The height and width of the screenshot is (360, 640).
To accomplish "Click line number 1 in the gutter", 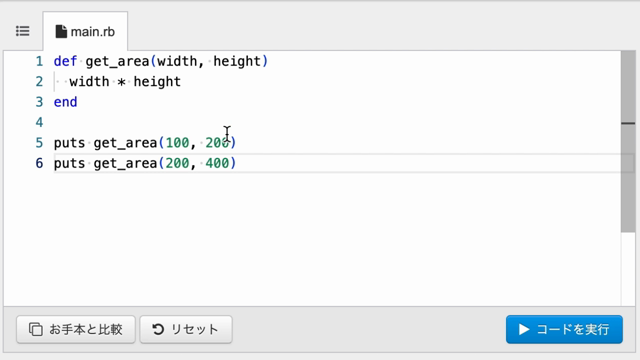I will pos(39,61).
